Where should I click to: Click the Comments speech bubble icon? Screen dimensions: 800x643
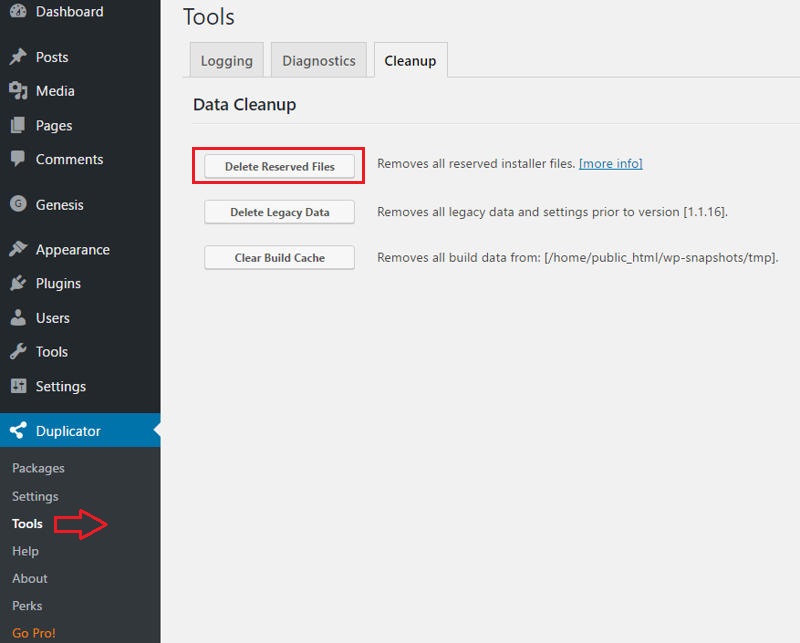click(17, 159)
